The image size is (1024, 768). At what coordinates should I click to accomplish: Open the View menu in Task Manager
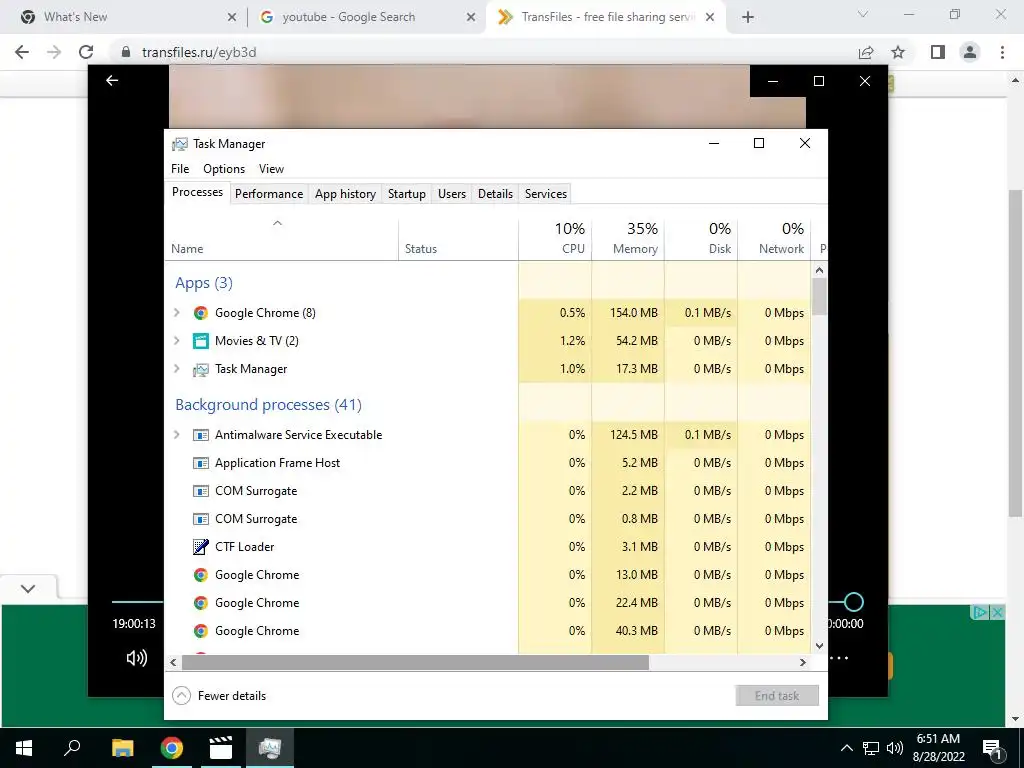271,169
